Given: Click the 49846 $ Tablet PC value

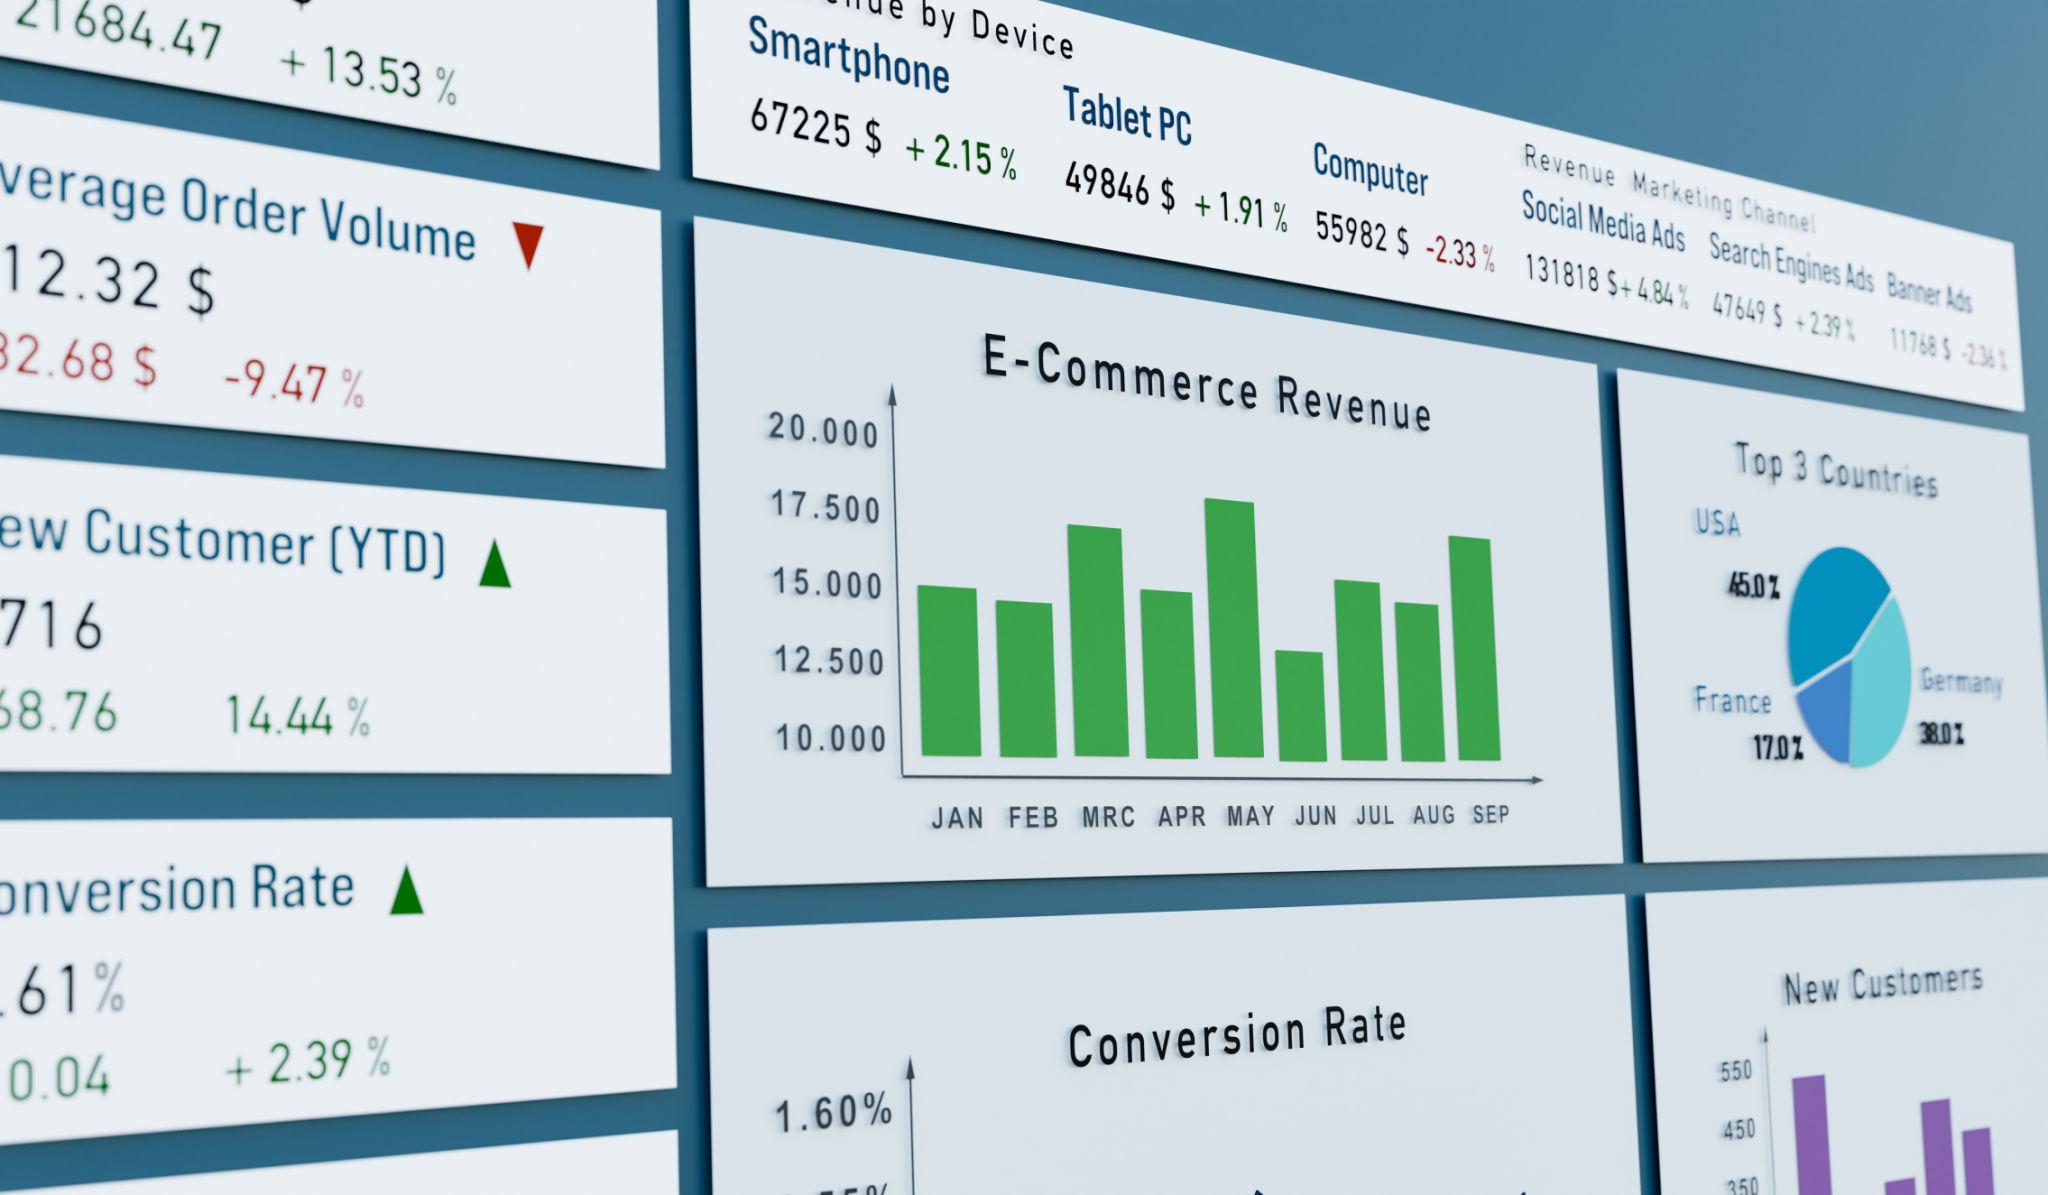Looking at the screenshot, I should (1119, 186).
